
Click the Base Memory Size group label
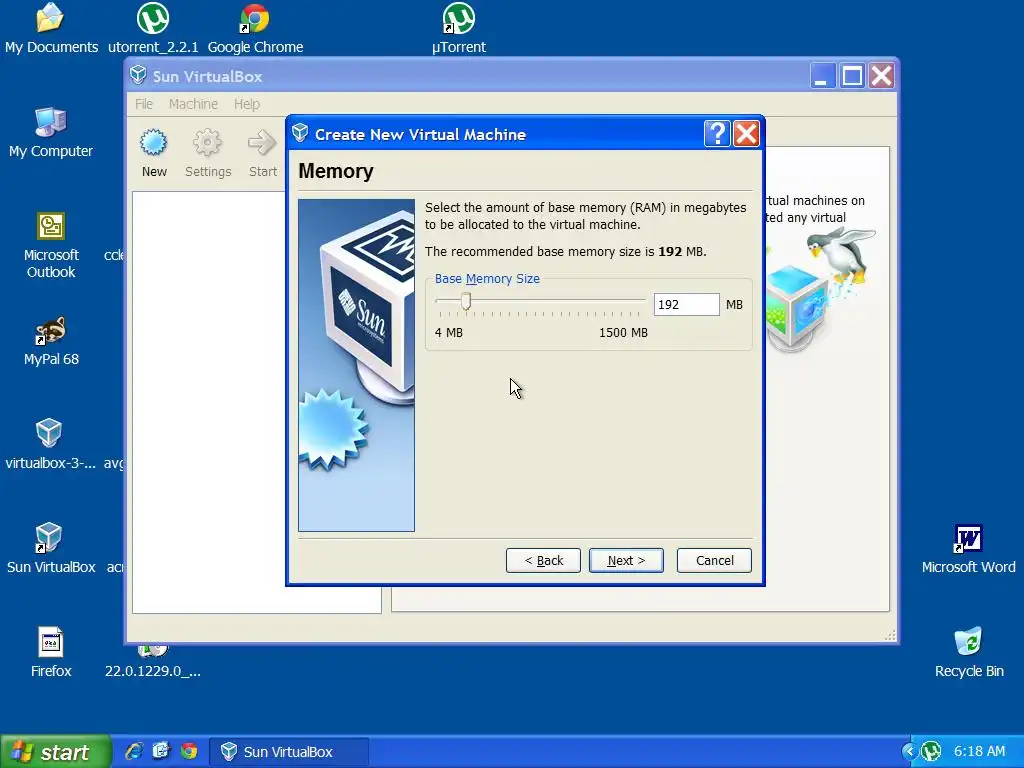[487, 278]
